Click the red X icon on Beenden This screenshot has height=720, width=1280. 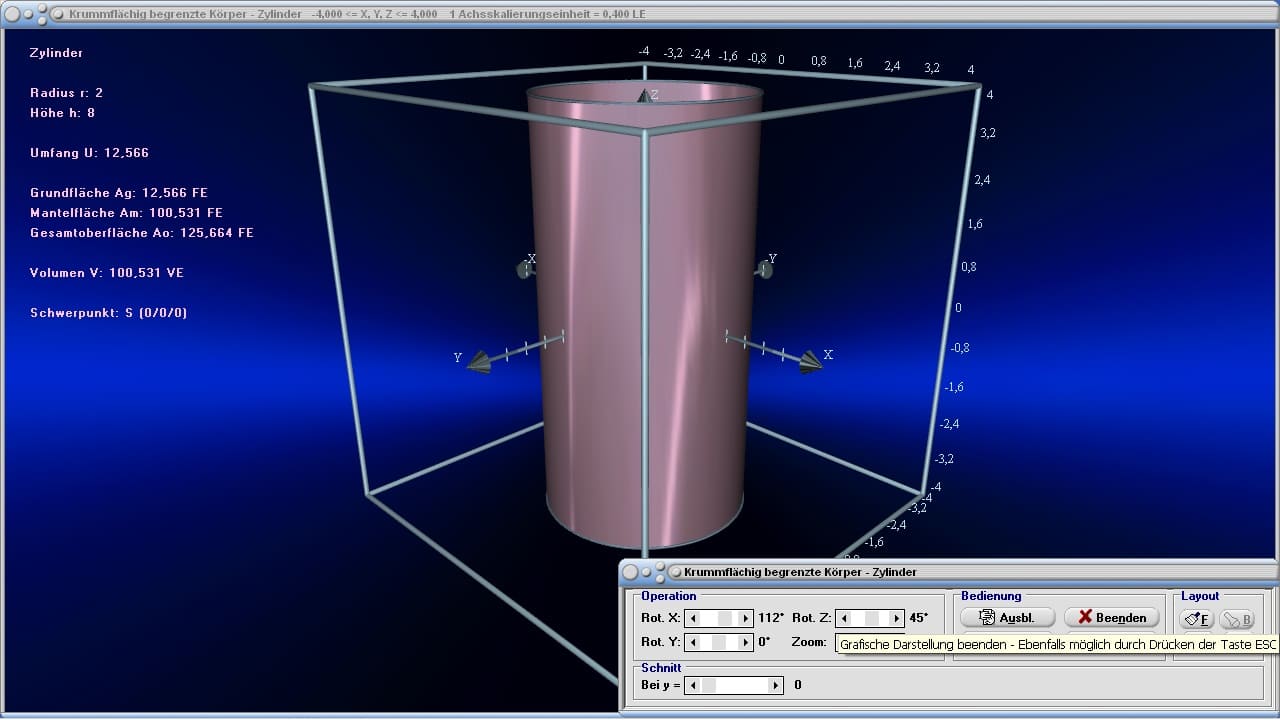1085,617
